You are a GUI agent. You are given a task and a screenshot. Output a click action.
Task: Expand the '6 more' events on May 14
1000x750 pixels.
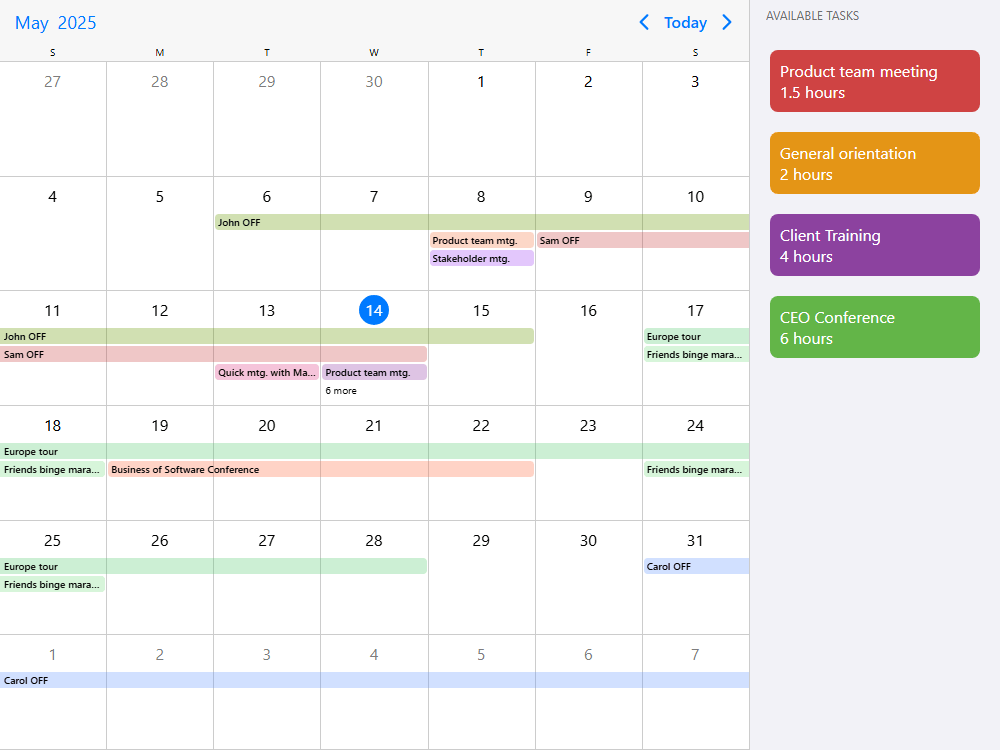click(341, 390)
